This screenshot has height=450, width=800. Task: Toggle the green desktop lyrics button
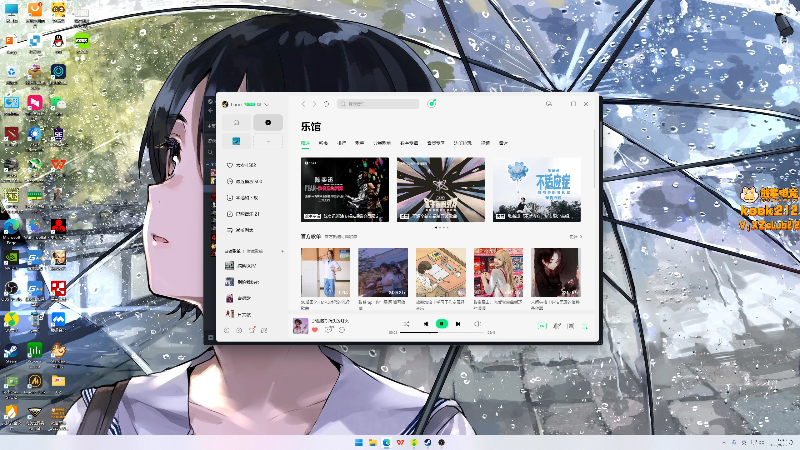tap(542, 326)
